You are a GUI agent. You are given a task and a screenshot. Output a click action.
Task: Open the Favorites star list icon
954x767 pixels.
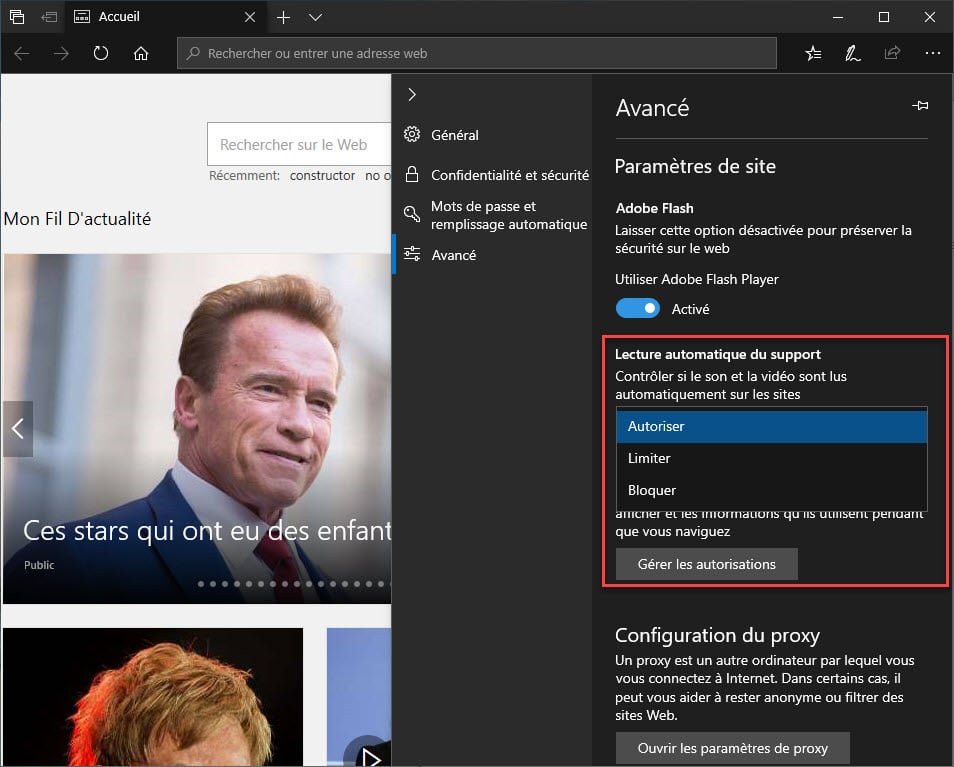[814, 53]
